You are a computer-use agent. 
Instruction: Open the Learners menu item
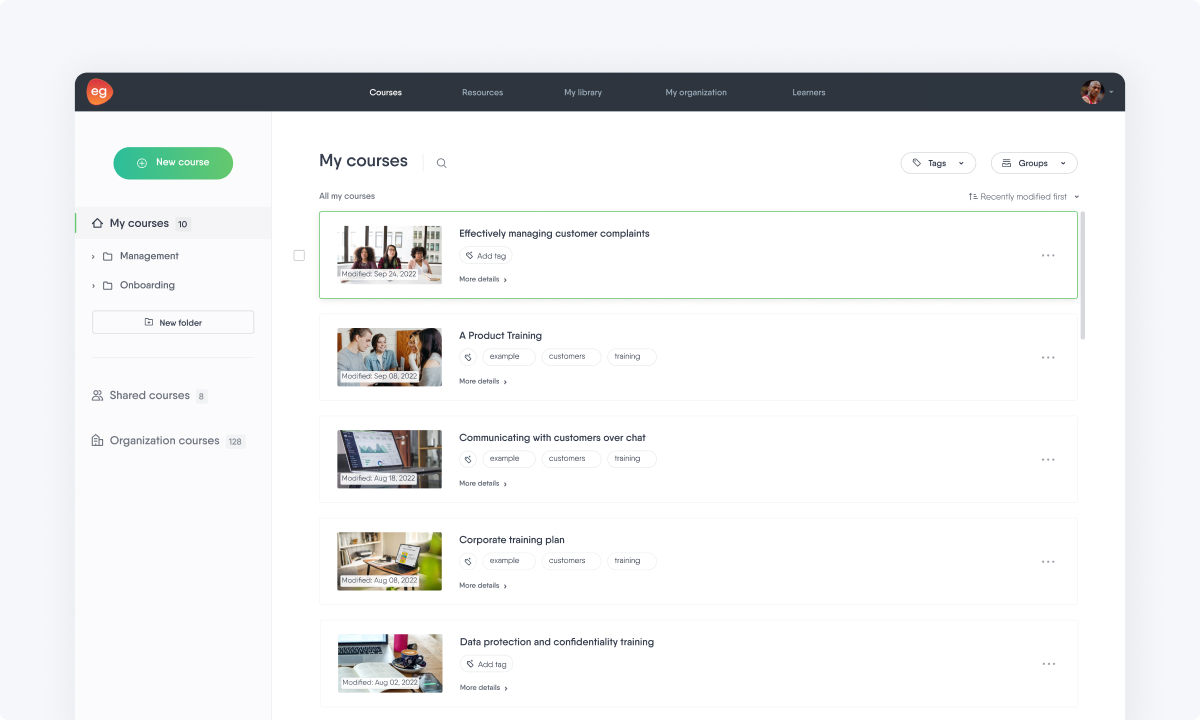(808, 92)
